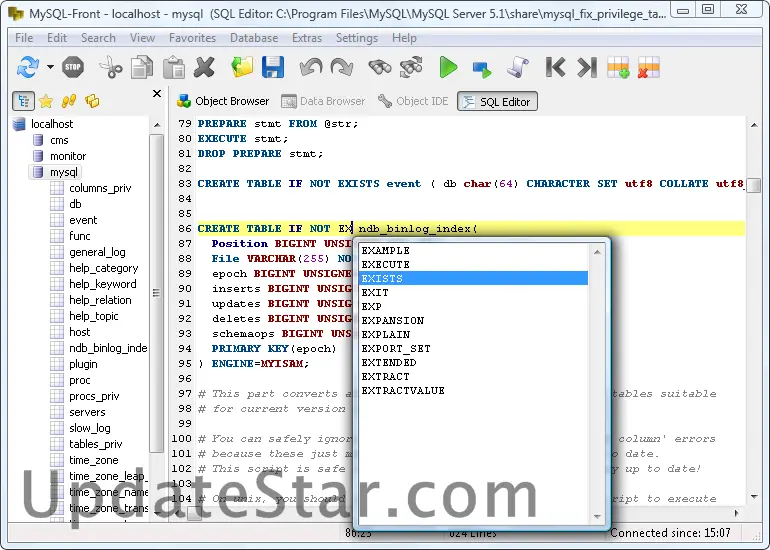Click editor vertical scrollbar thumb

click(753, 186)
